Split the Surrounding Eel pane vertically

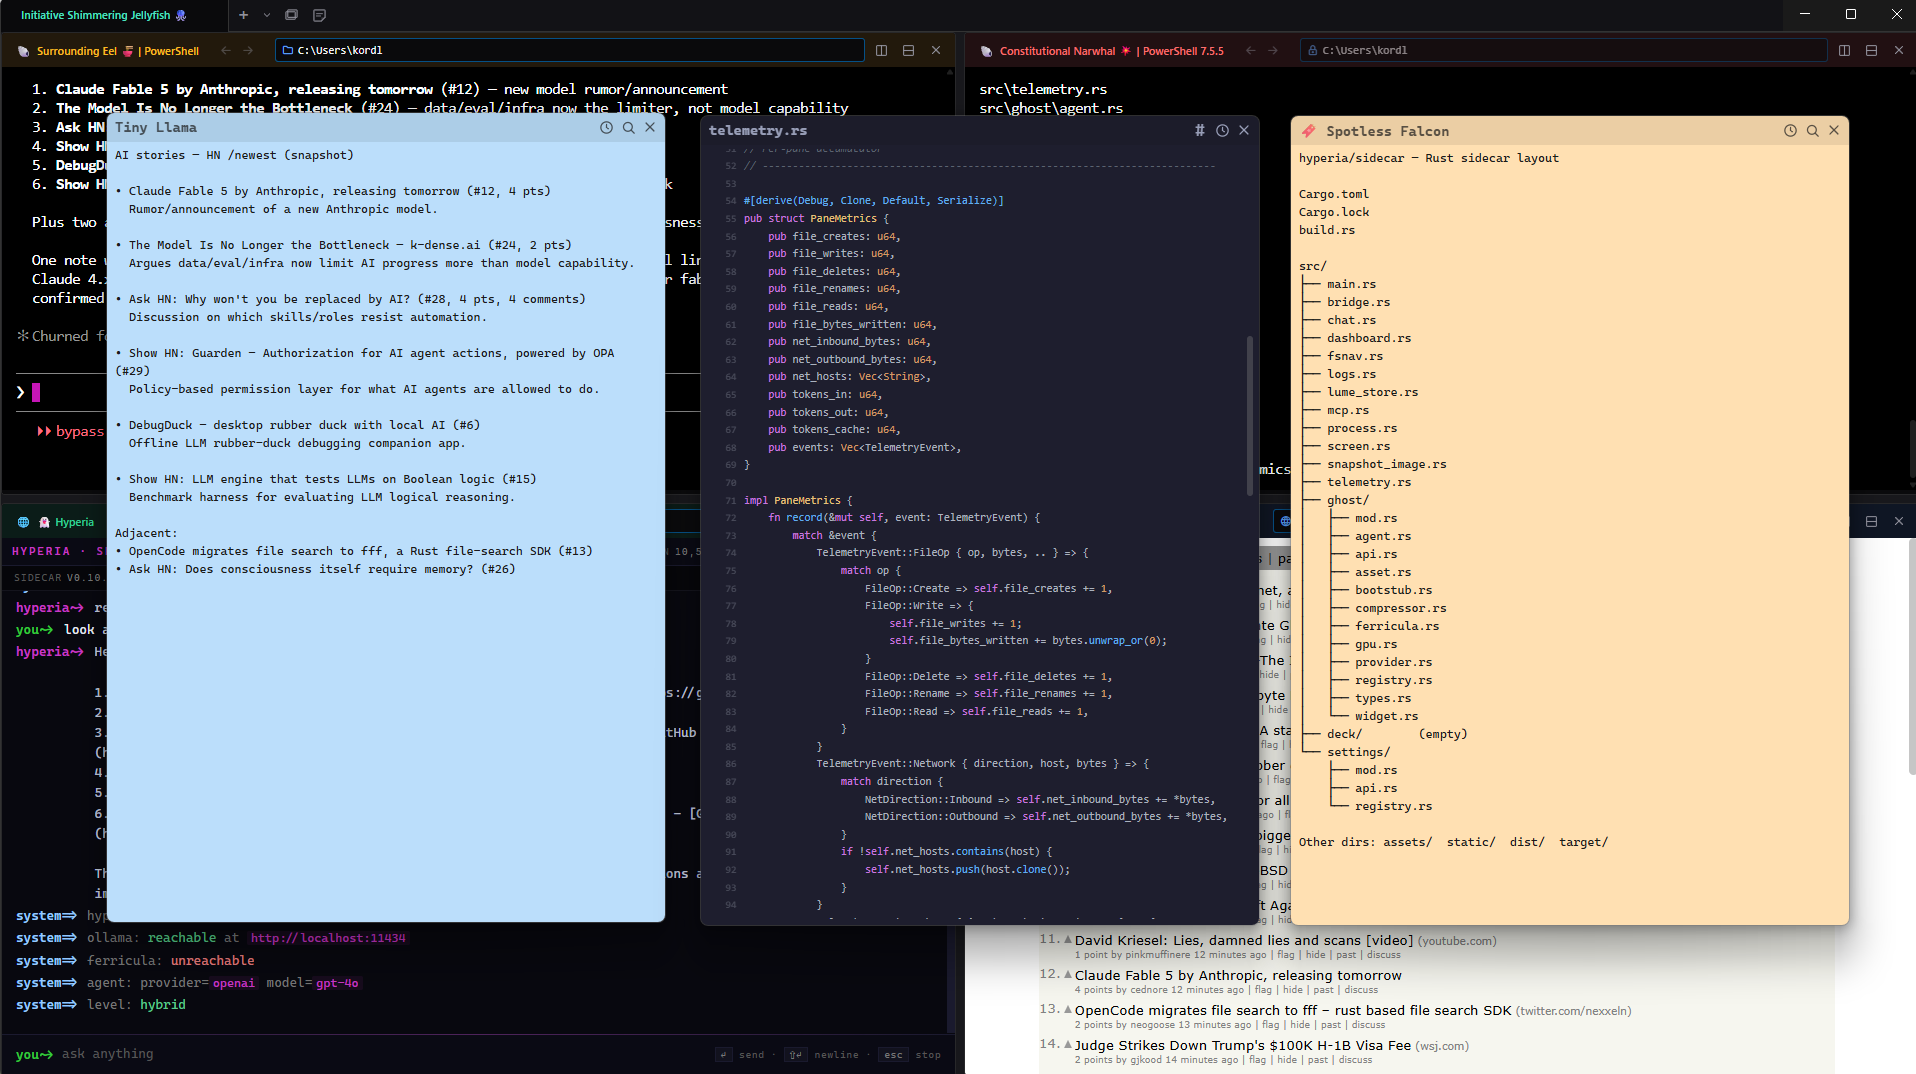[881, 50]
